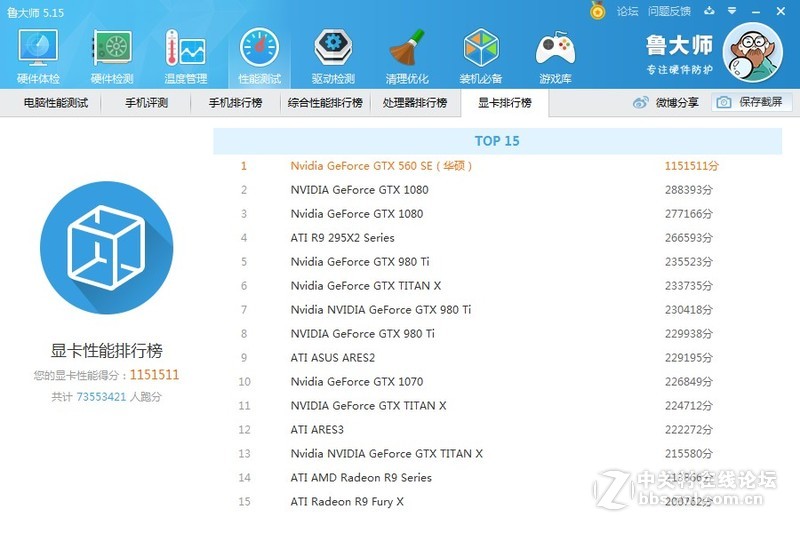The image size is (800, 533).
Task: Click the 显卡性能排行榜 heading
Action: pyautogui.click(x=107, y=350)
